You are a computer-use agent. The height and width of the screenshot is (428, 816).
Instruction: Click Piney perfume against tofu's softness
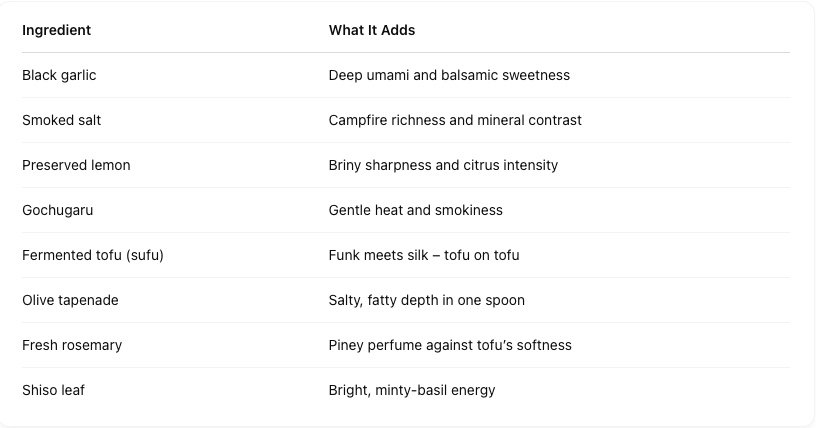[450, 345]
